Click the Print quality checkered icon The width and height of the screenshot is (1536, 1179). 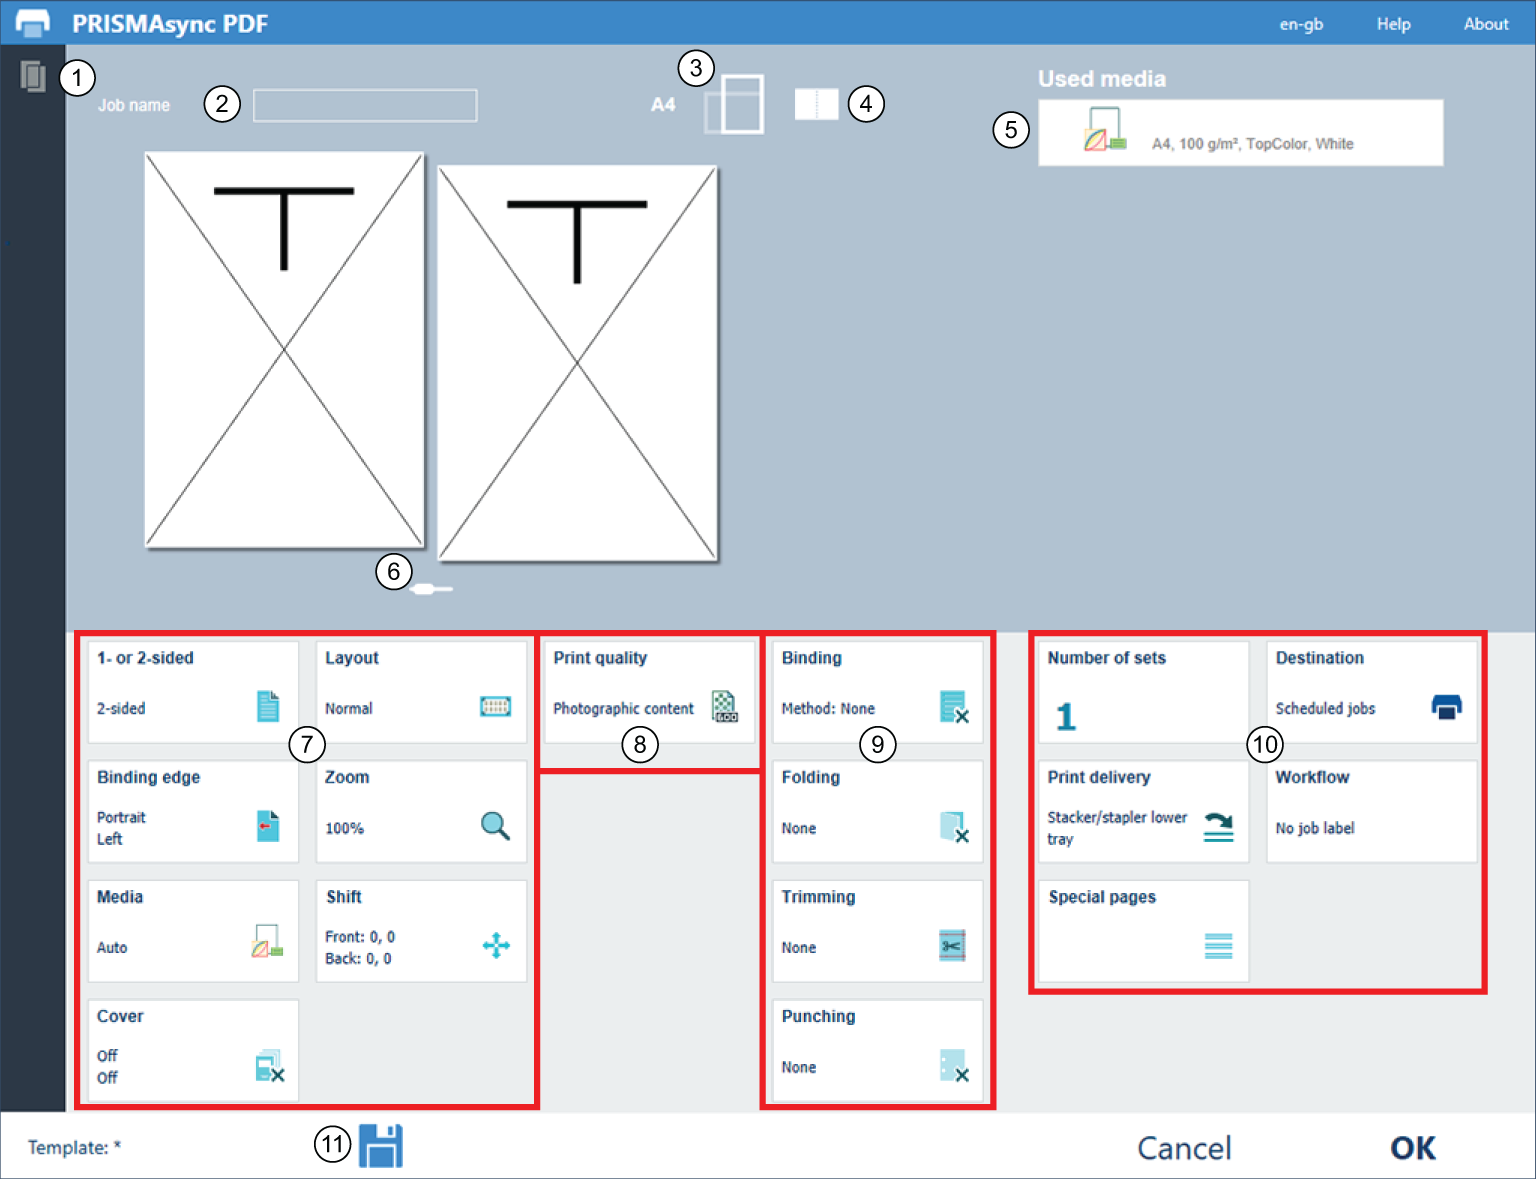[724, 706]
